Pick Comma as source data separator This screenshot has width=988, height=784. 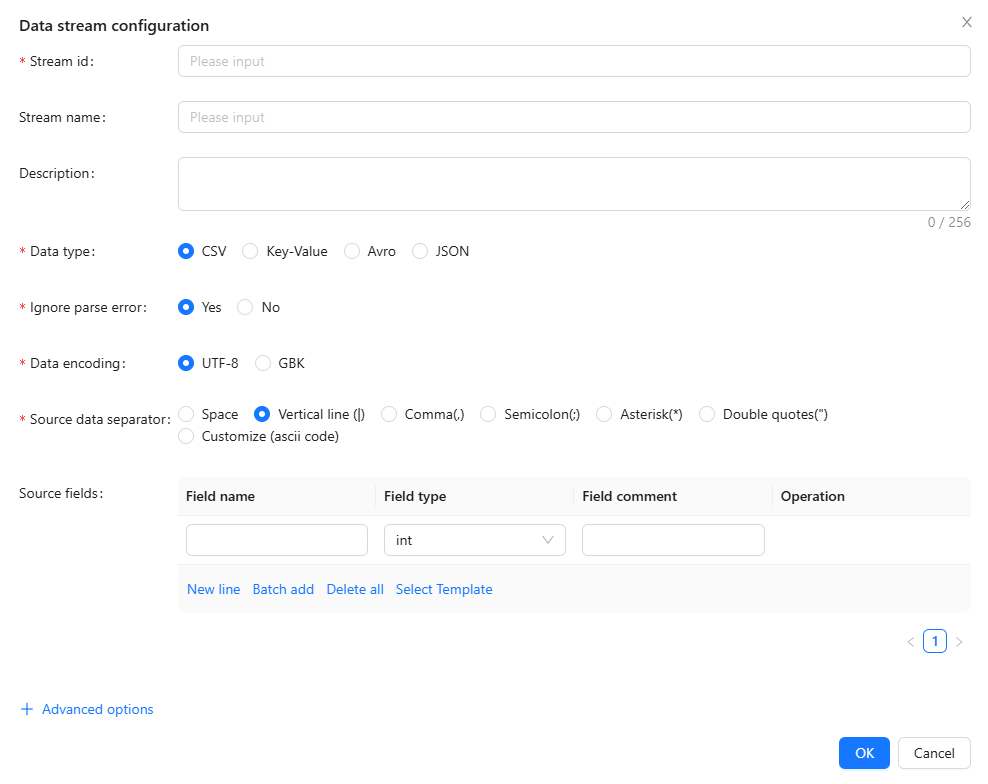(389, 414)
